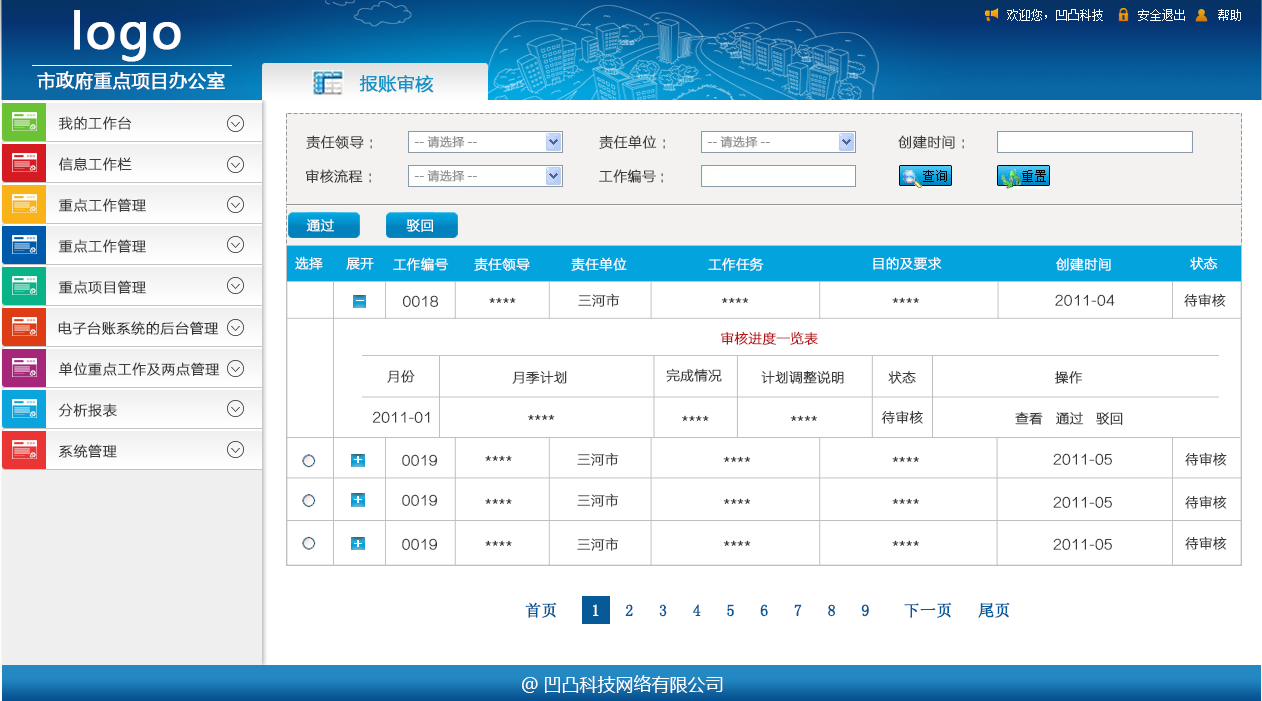Click the person icon next to 帮助
The height and width of the screenshot is (701, 1262).
tap(1202, 15)
